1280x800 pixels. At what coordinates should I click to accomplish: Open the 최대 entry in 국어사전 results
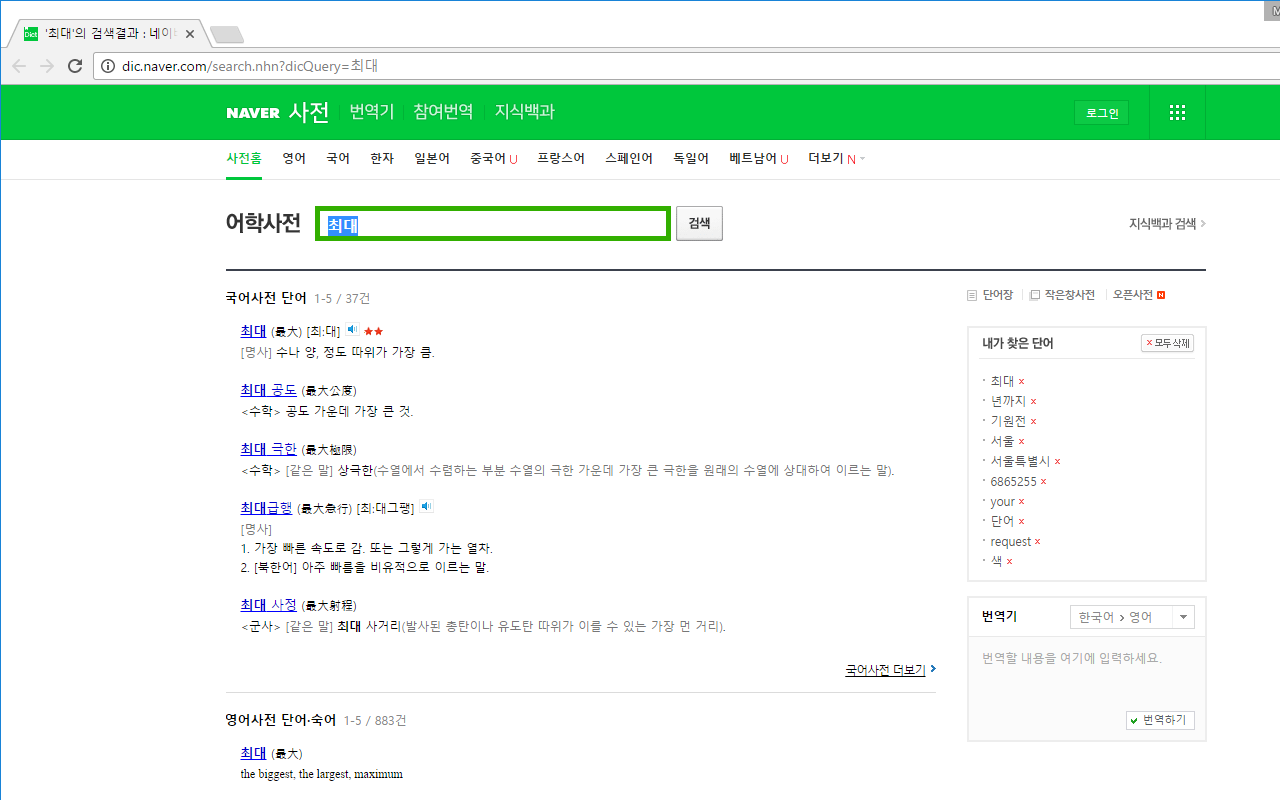click(253, 331)
